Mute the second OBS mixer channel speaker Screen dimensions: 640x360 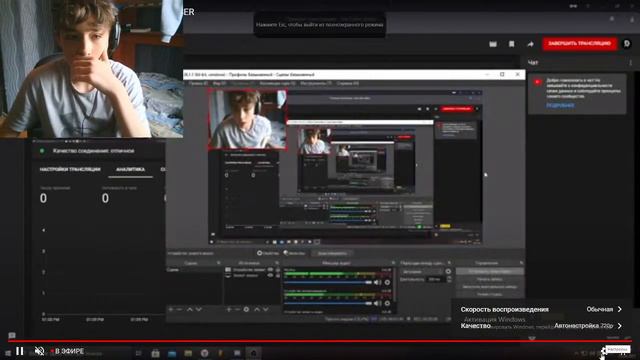click(377, 303)
